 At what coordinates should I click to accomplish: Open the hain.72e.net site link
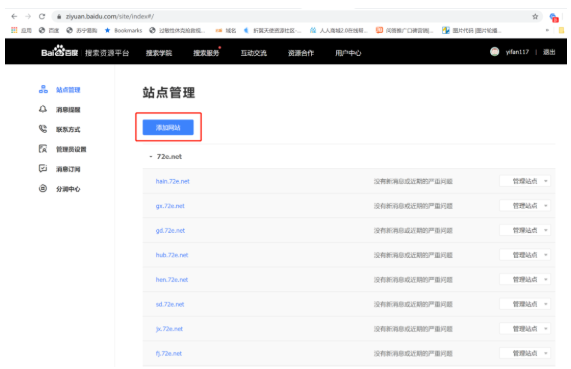click(173, 181)
